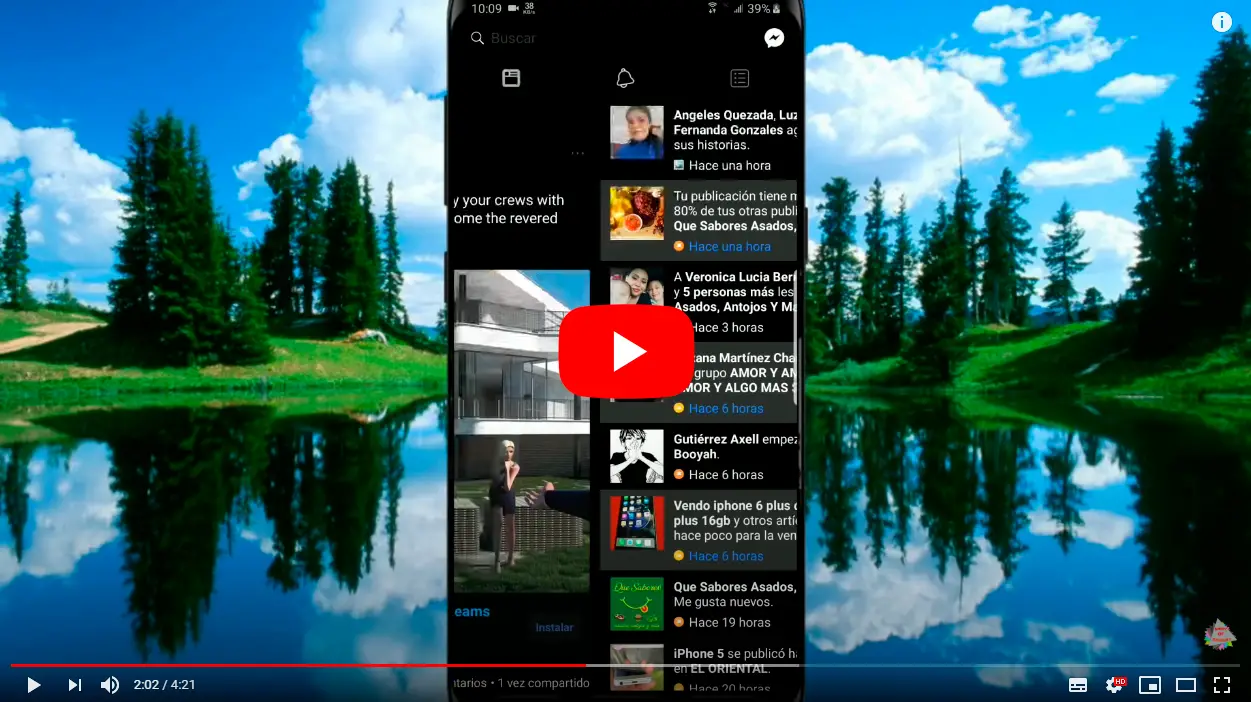1251x702 pixels.
Task: Click the phone Wi-Fi status icon
Action: [x=713, y=8]
